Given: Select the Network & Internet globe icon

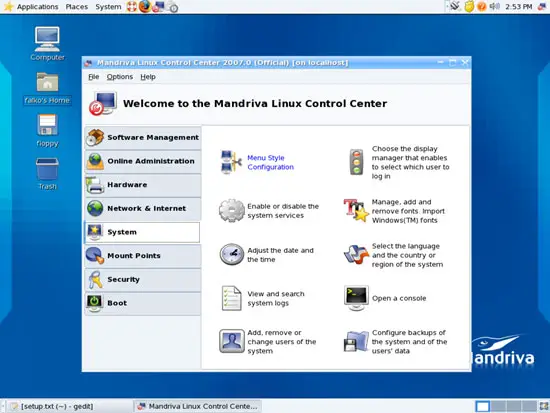Looking at the screenshot, I should click(95, 208).
